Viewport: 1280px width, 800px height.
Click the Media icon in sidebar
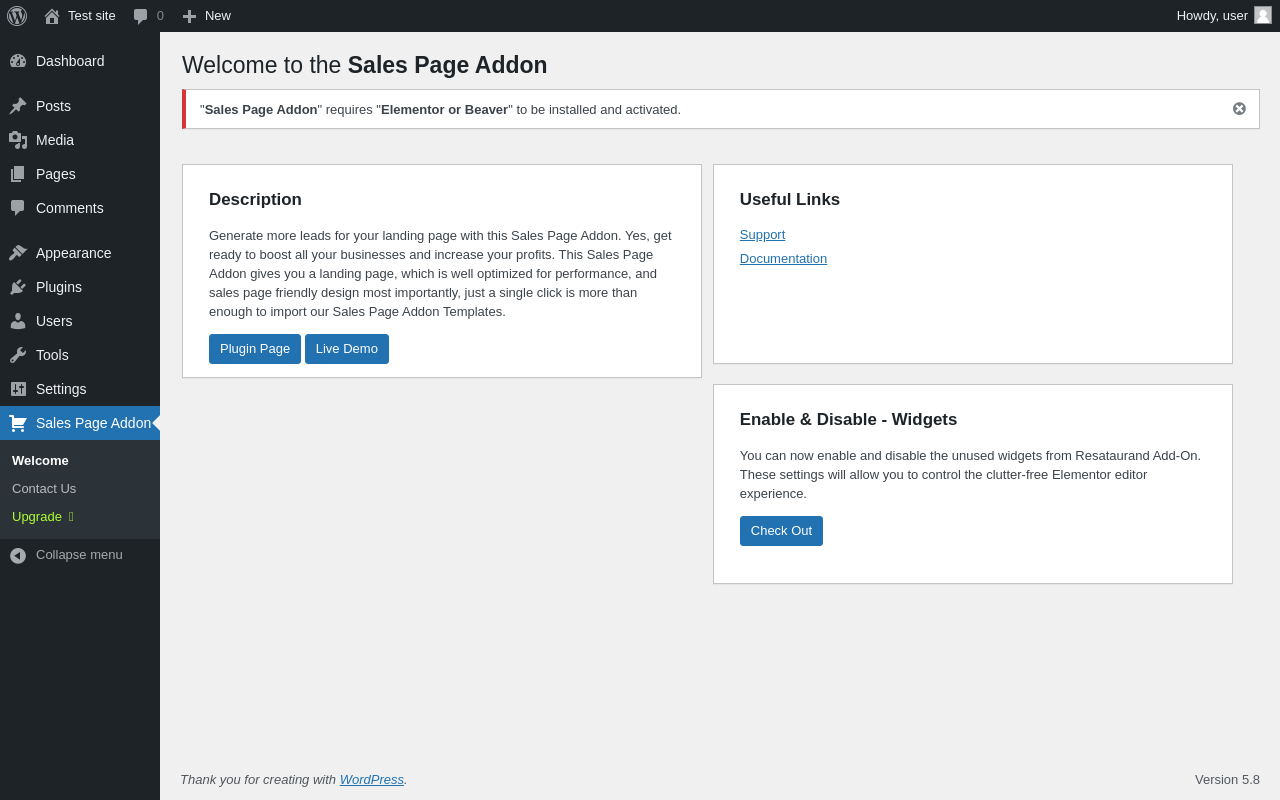pos(18,140)
